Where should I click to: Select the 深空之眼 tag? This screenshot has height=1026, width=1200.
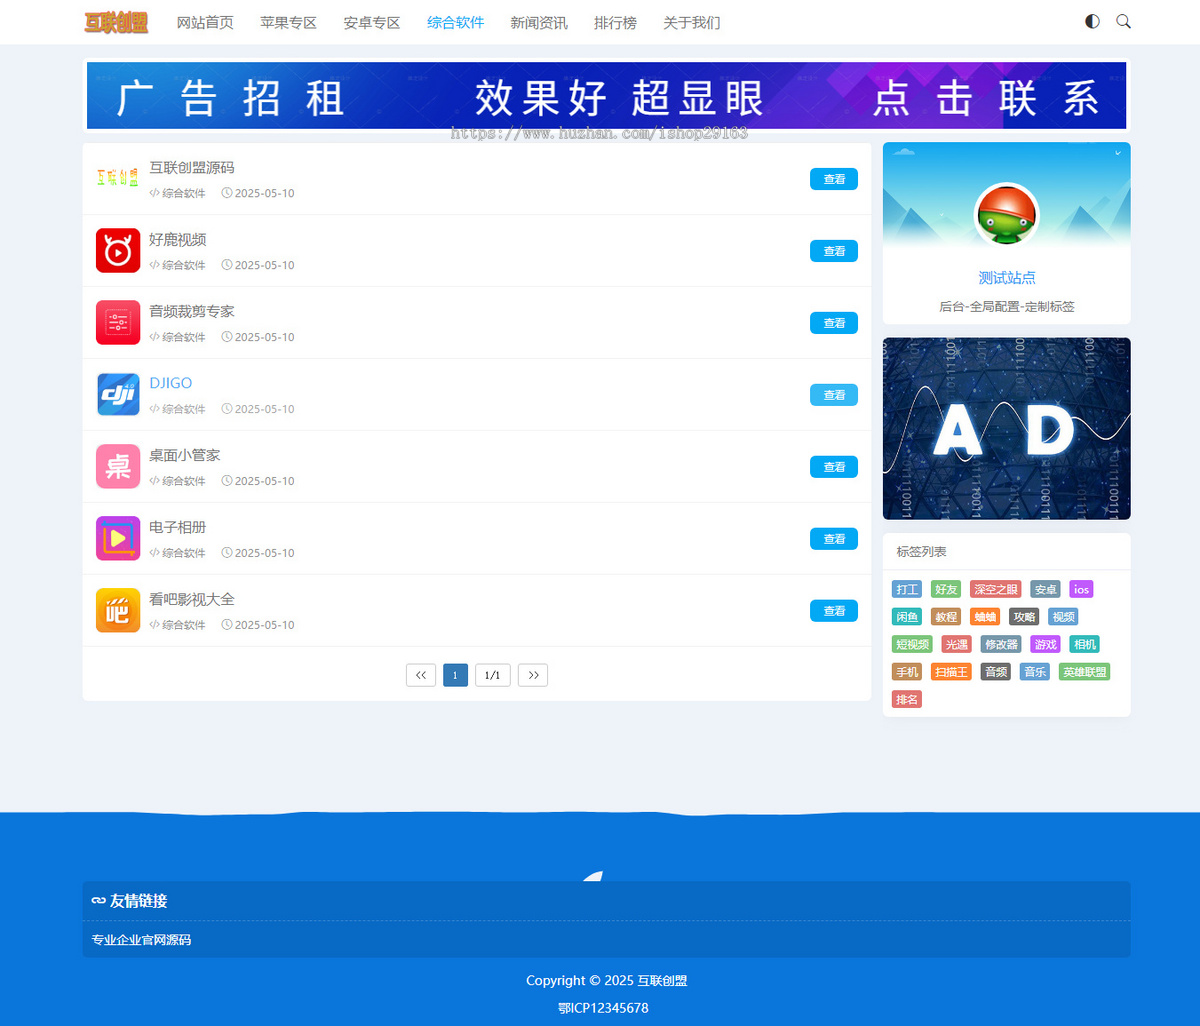pos(995,589)
